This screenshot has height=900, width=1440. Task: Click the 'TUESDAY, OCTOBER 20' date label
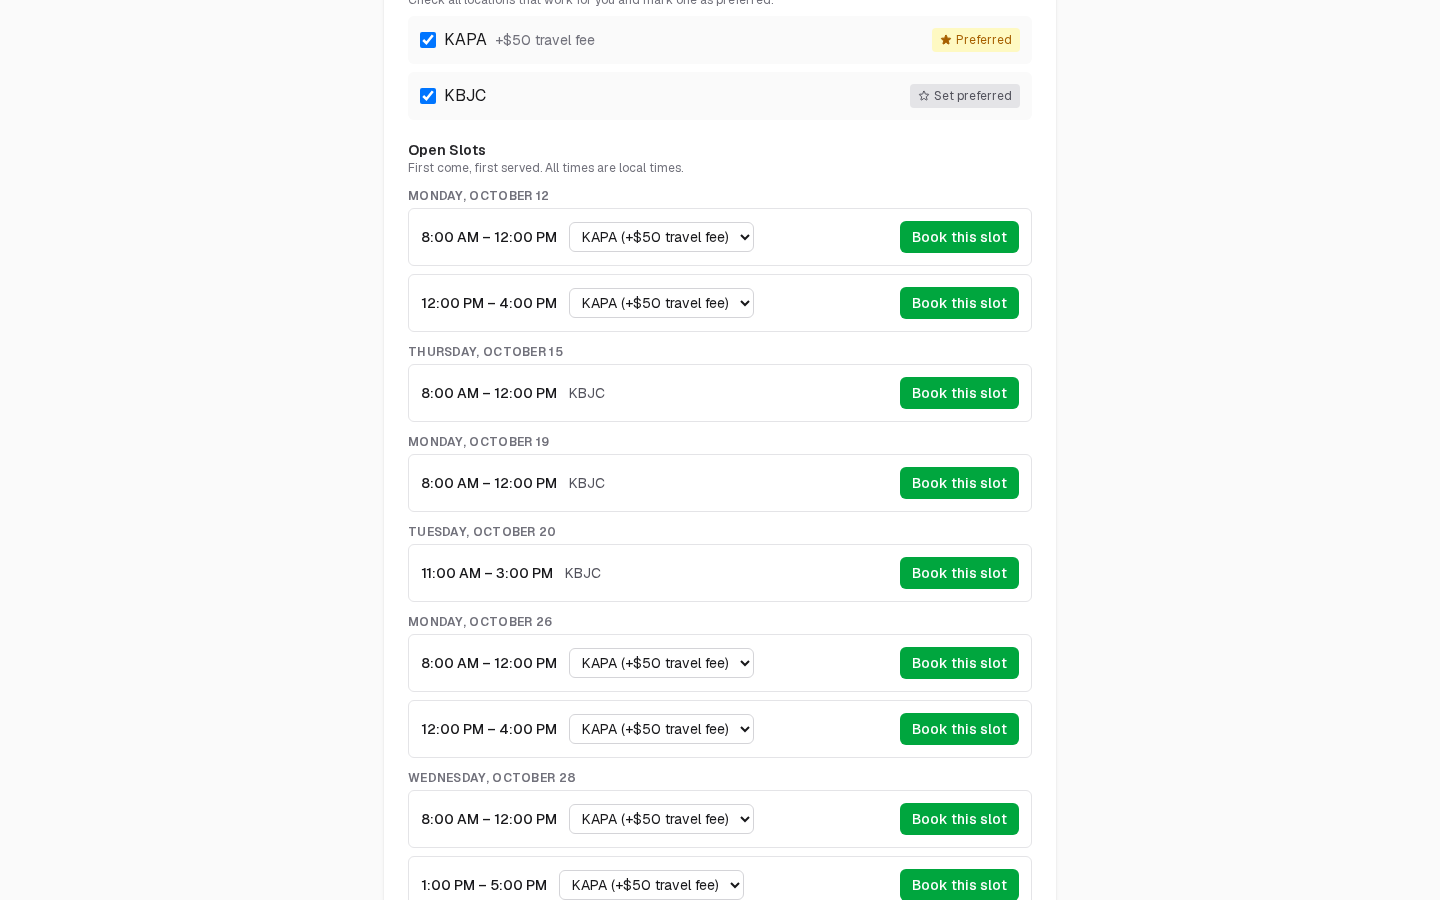(482, 532)
